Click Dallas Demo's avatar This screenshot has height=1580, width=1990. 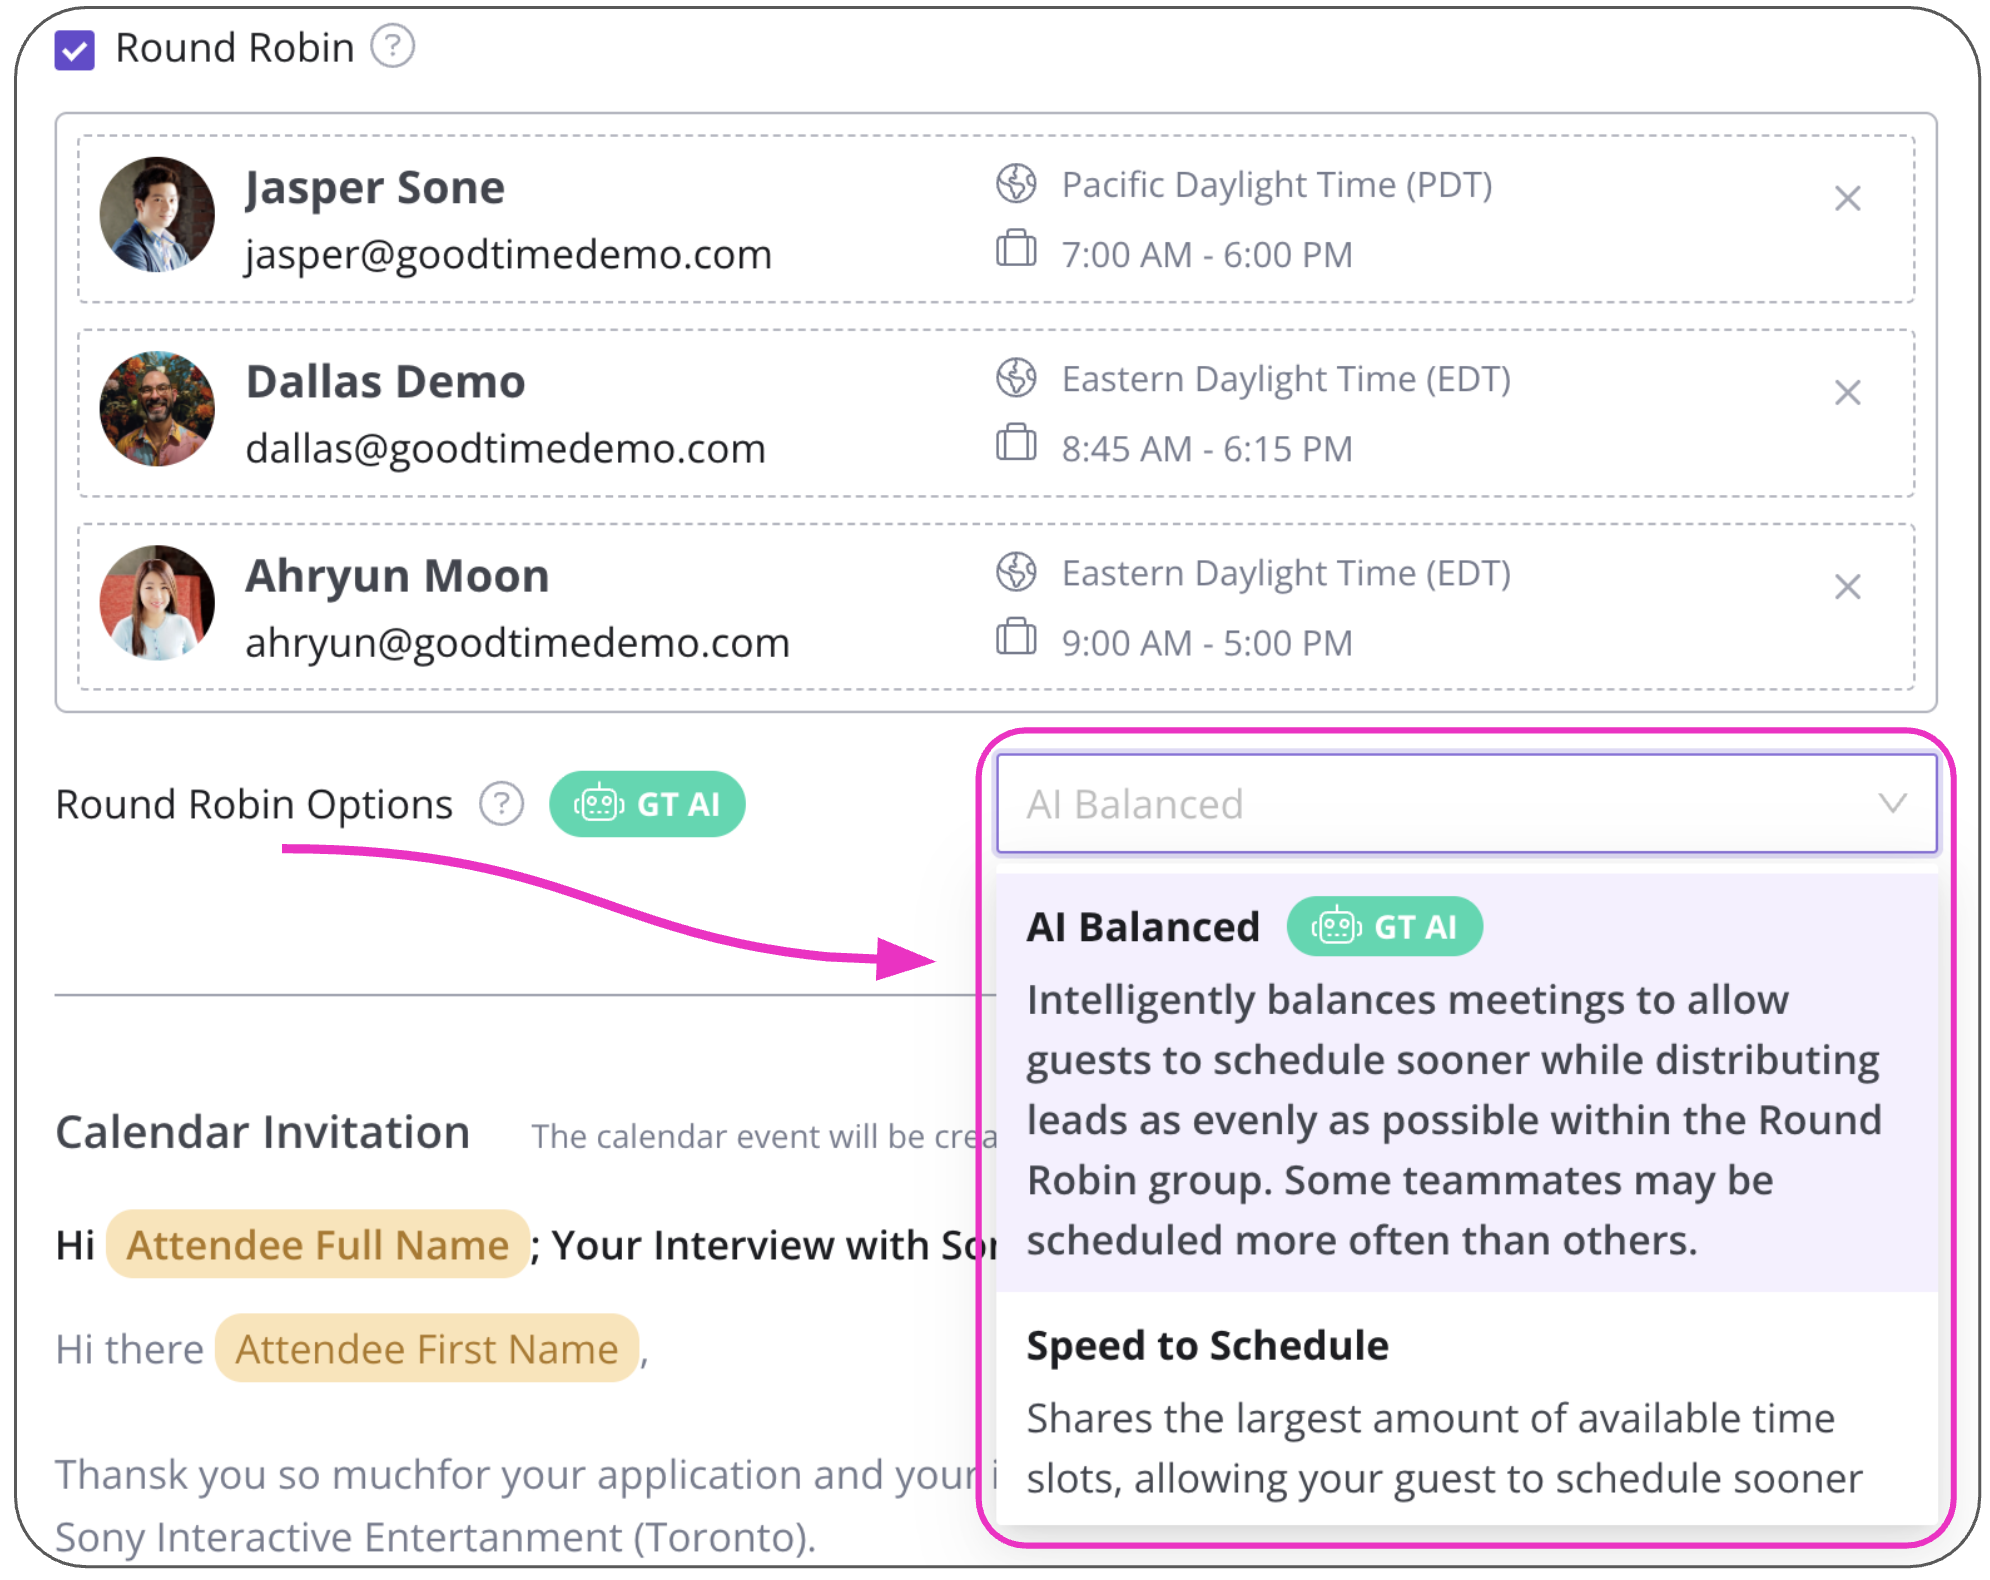(x=157, y=408)
